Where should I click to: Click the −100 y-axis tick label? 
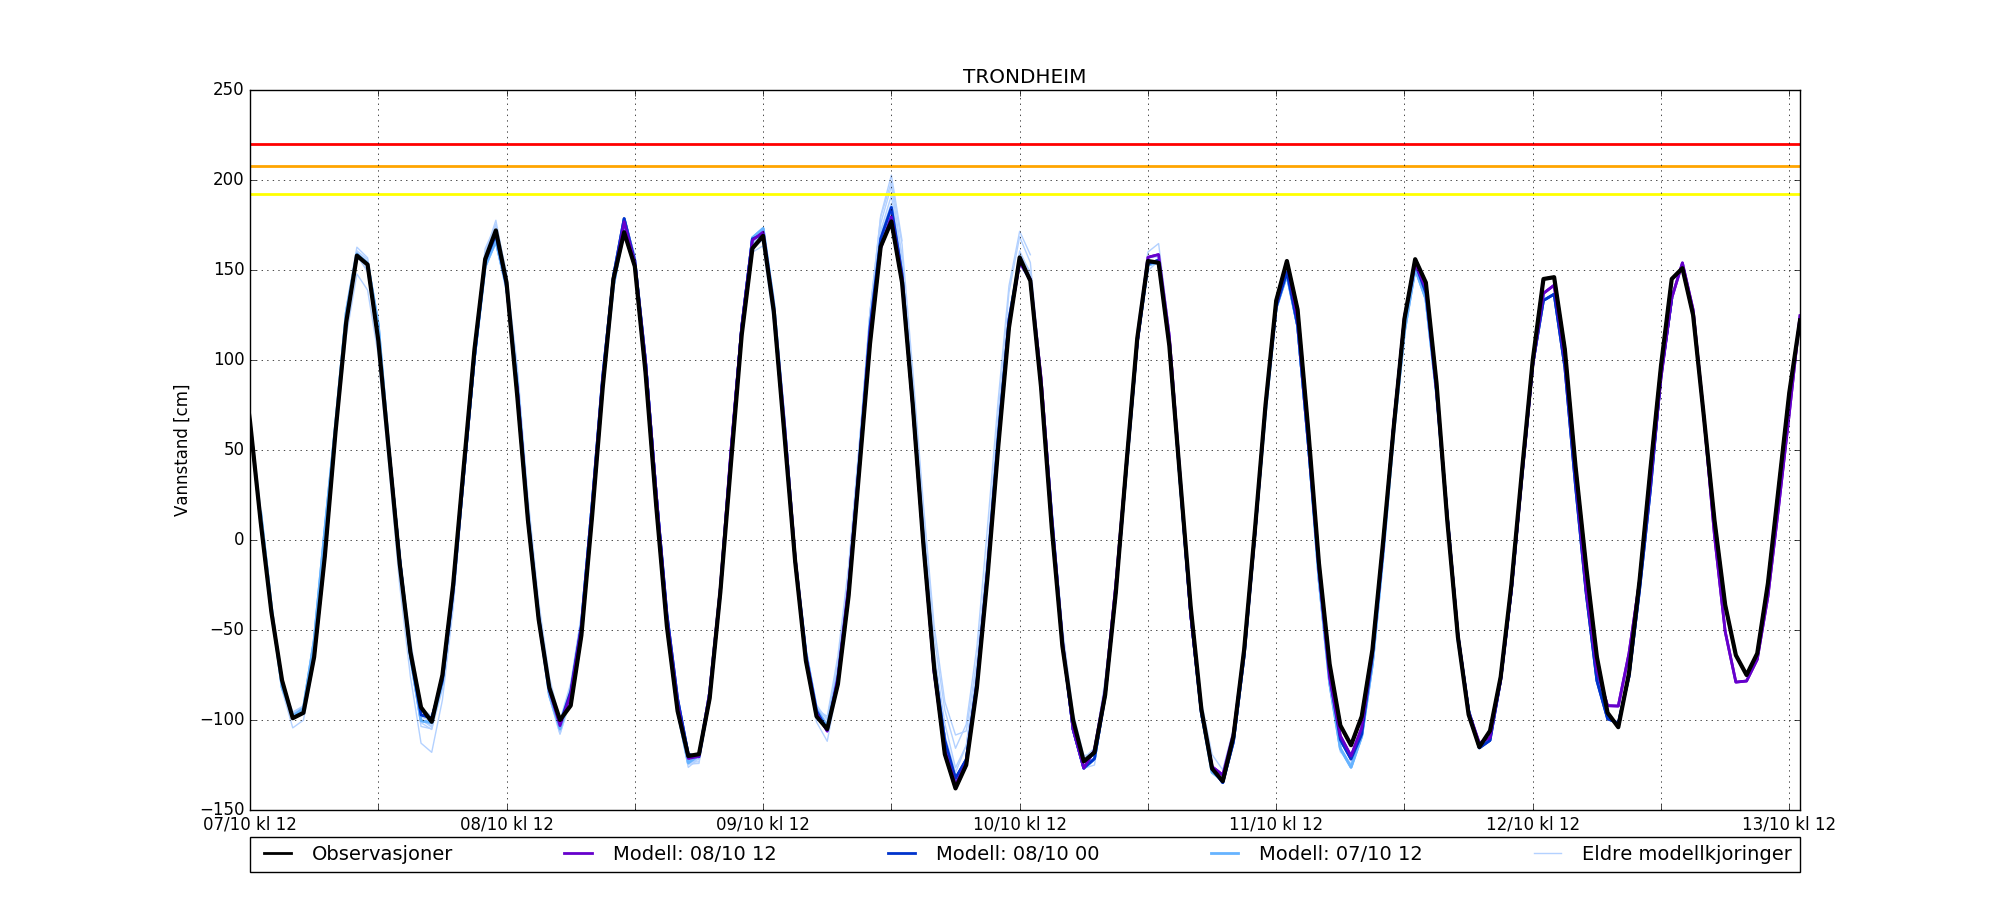click(222, 720)
